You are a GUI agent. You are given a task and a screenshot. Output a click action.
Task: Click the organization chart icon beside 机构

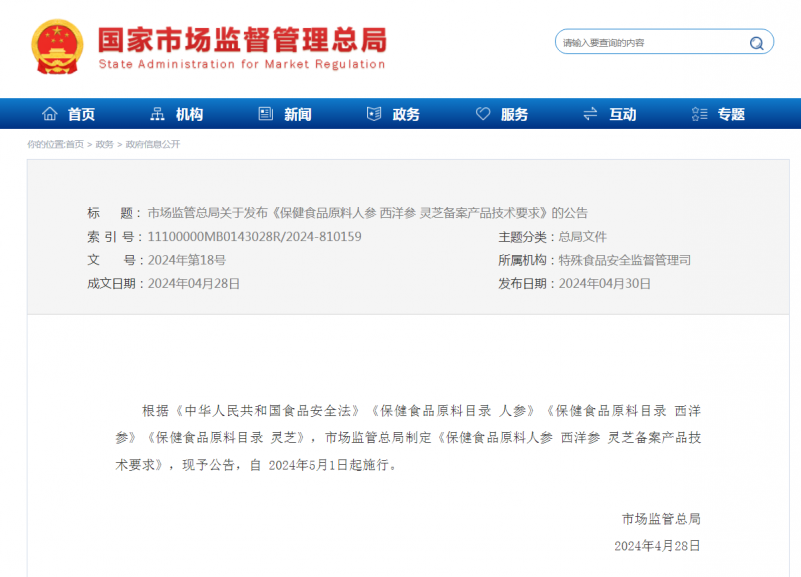pyautogui.click(x=157, y=113)
